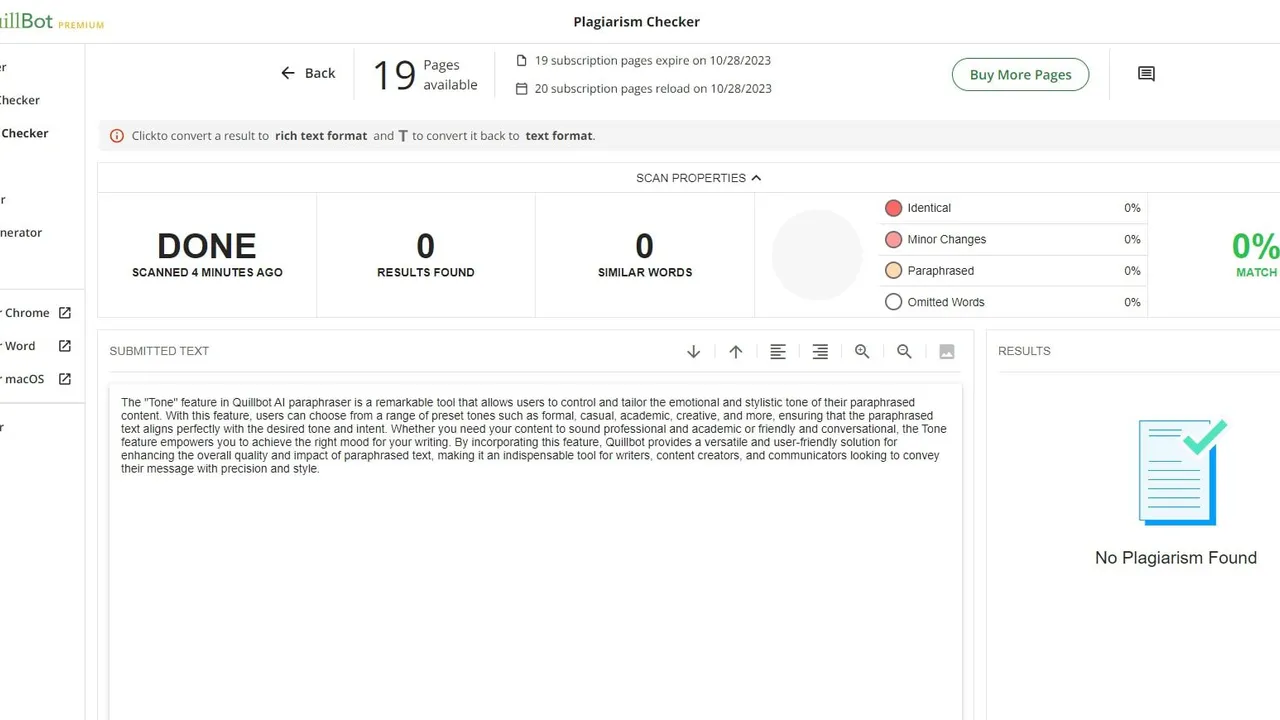Click the pink Minor Changes color dot
1280x720 pixels.
coord(893,239)
